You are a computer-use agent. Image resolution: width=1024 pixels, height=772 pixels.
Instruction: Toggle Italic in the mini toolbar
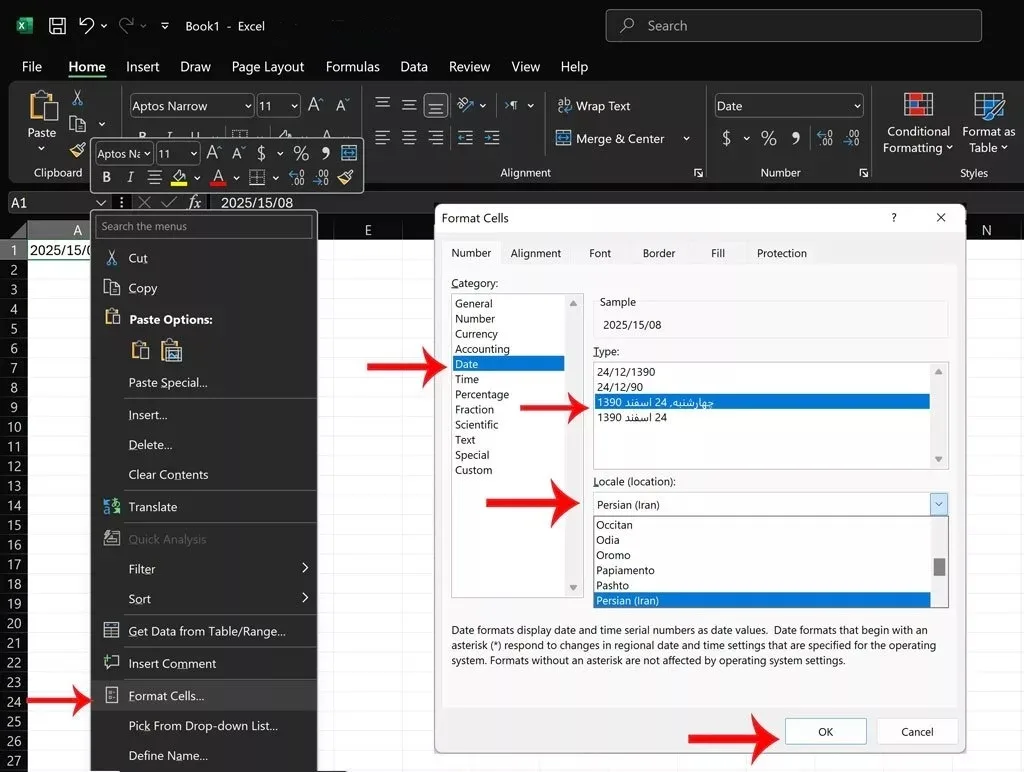(130, 177)
